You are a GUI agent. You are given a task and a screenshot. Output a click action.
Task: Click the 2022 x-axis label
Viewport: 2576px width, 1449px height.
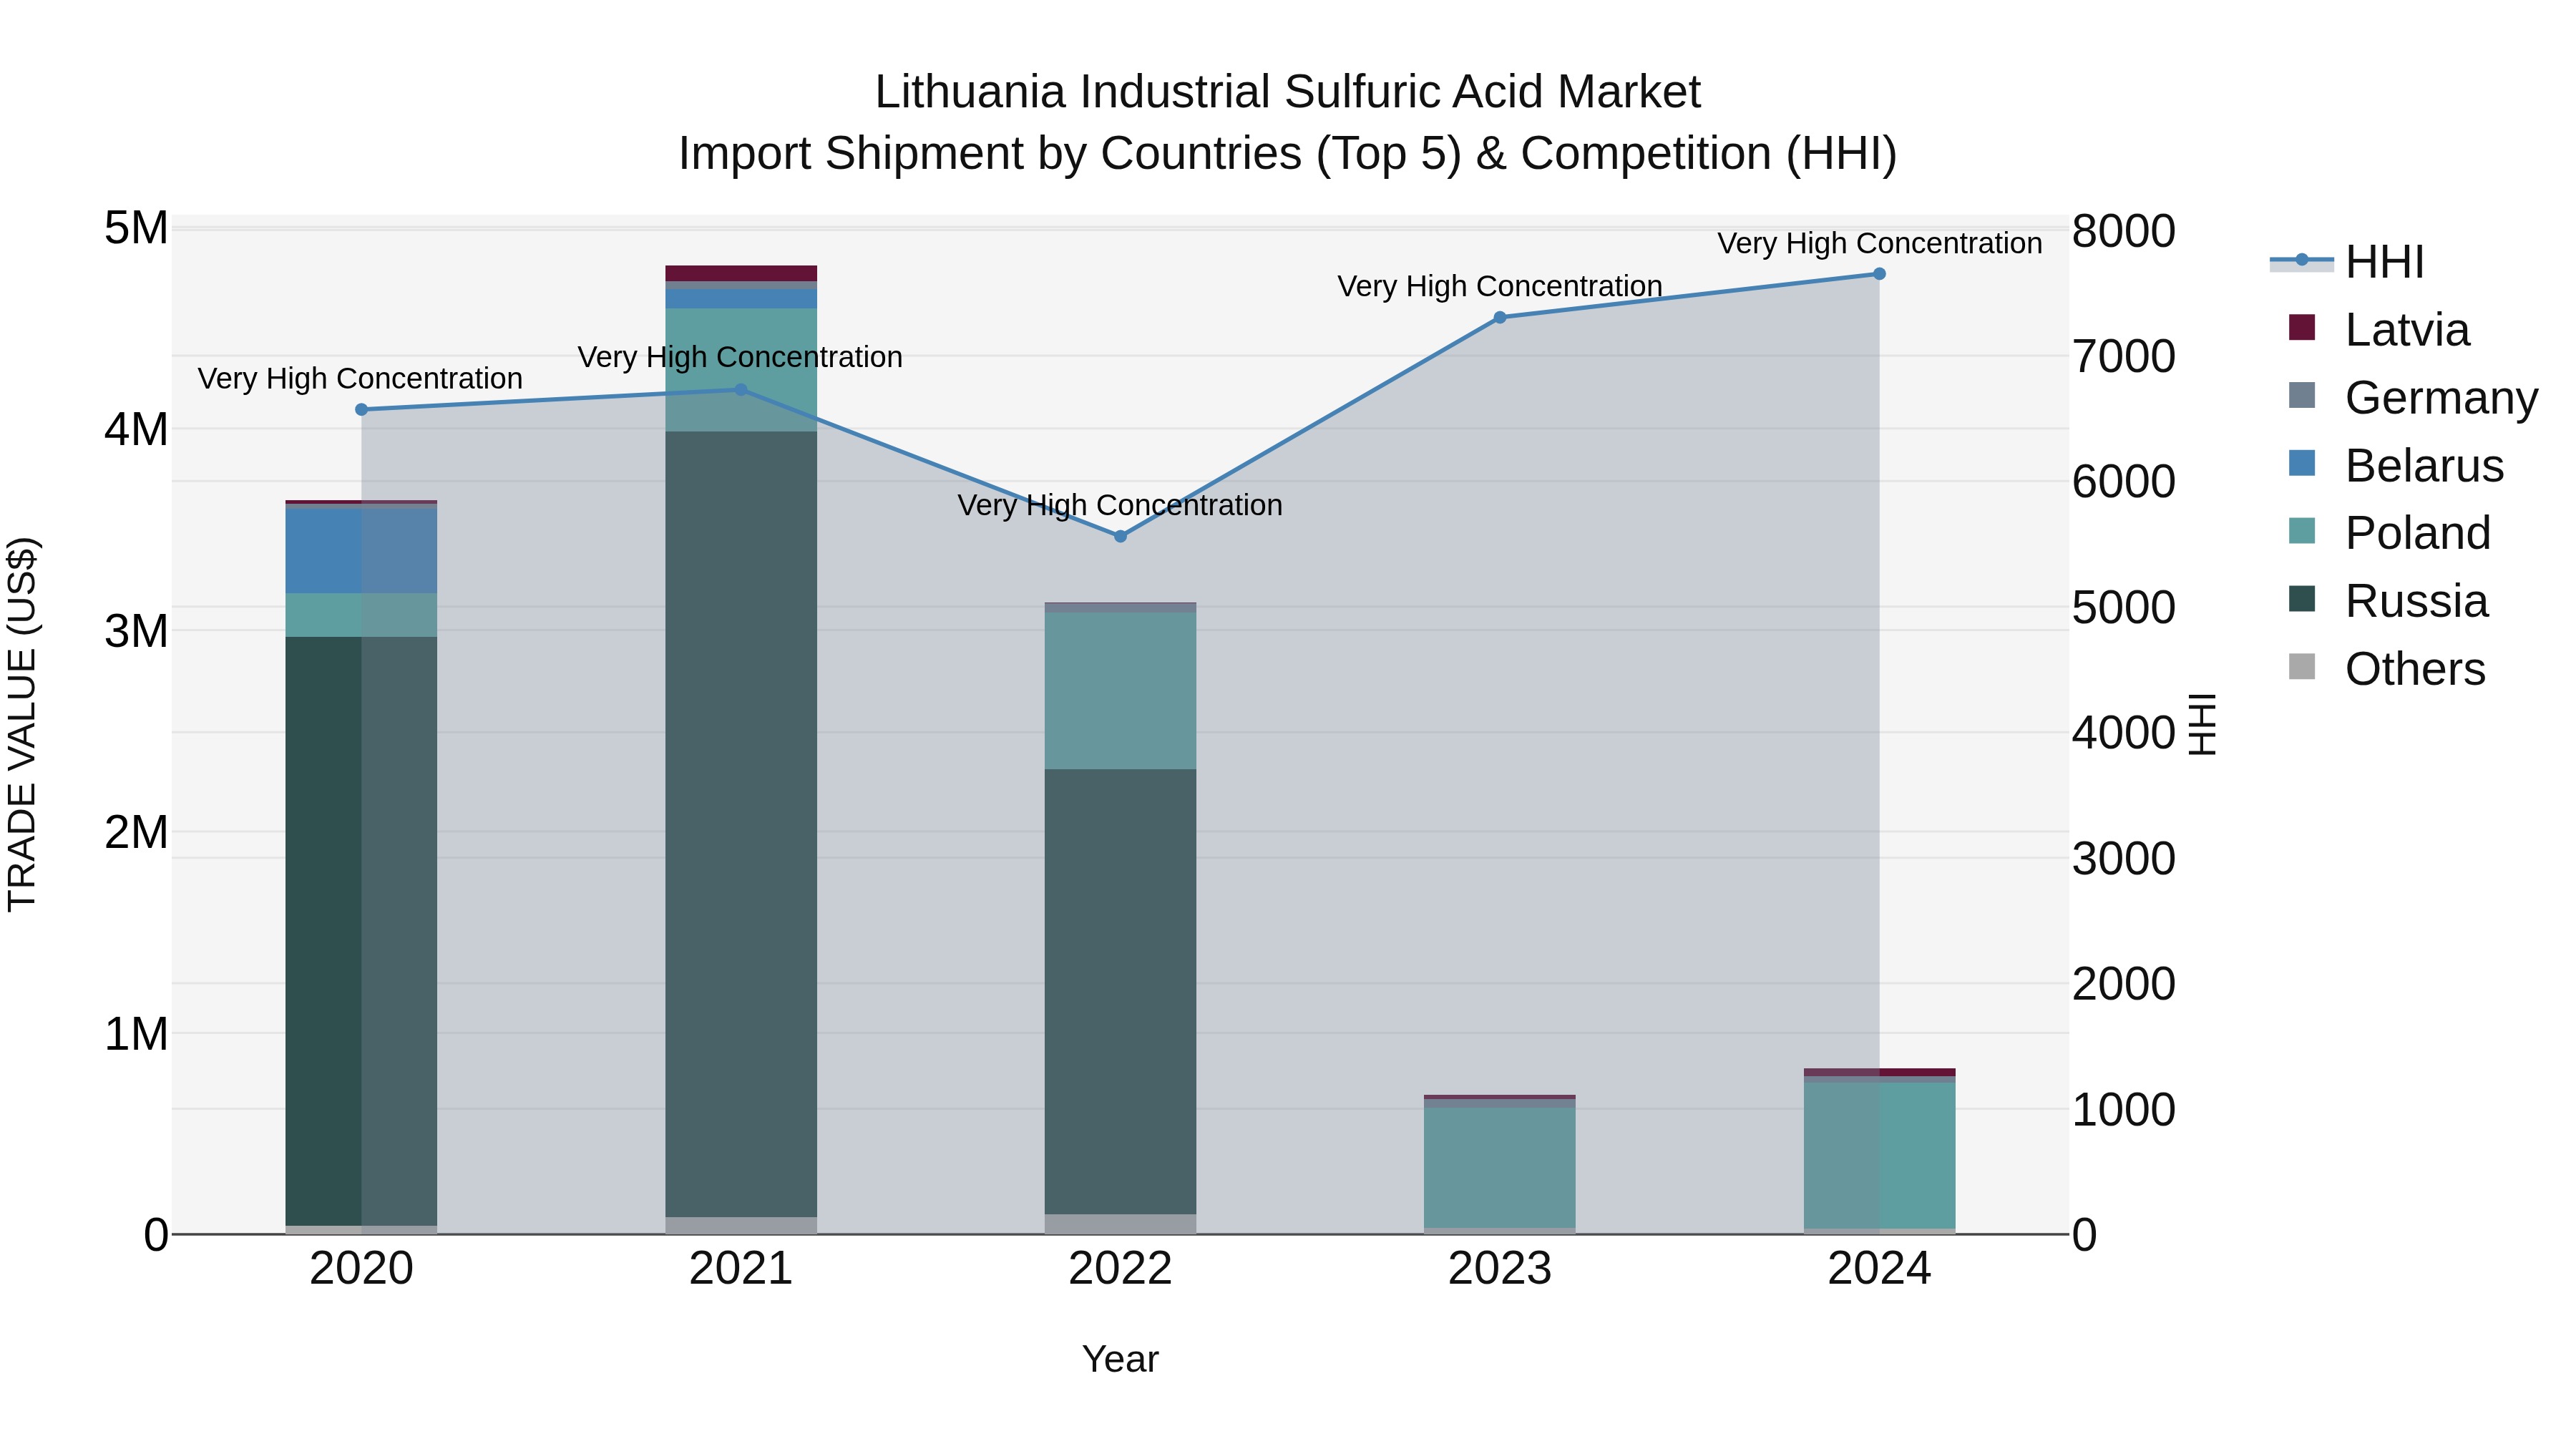tap(1120, 1269)
